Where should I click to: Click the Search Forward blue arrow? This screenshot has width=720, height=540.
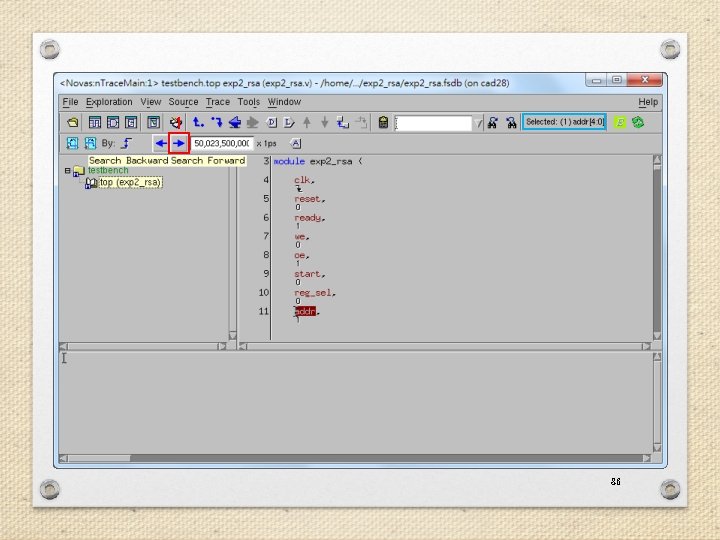(179, 143)
